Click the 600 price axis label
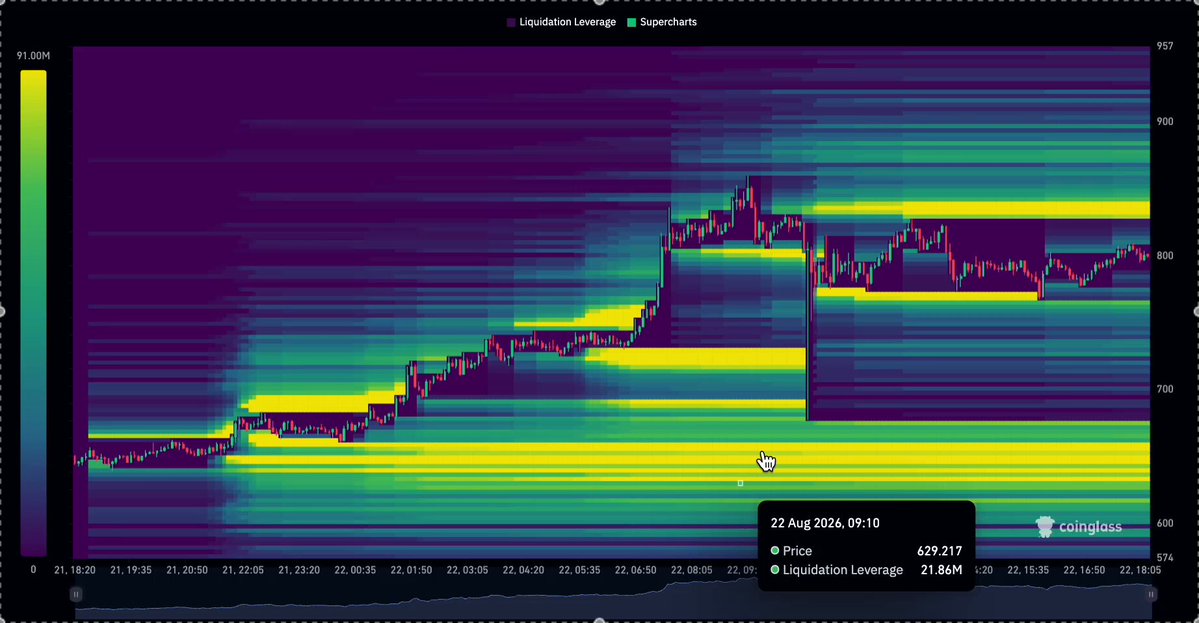Screen dimensions: 1199x623 [1165, 524]
